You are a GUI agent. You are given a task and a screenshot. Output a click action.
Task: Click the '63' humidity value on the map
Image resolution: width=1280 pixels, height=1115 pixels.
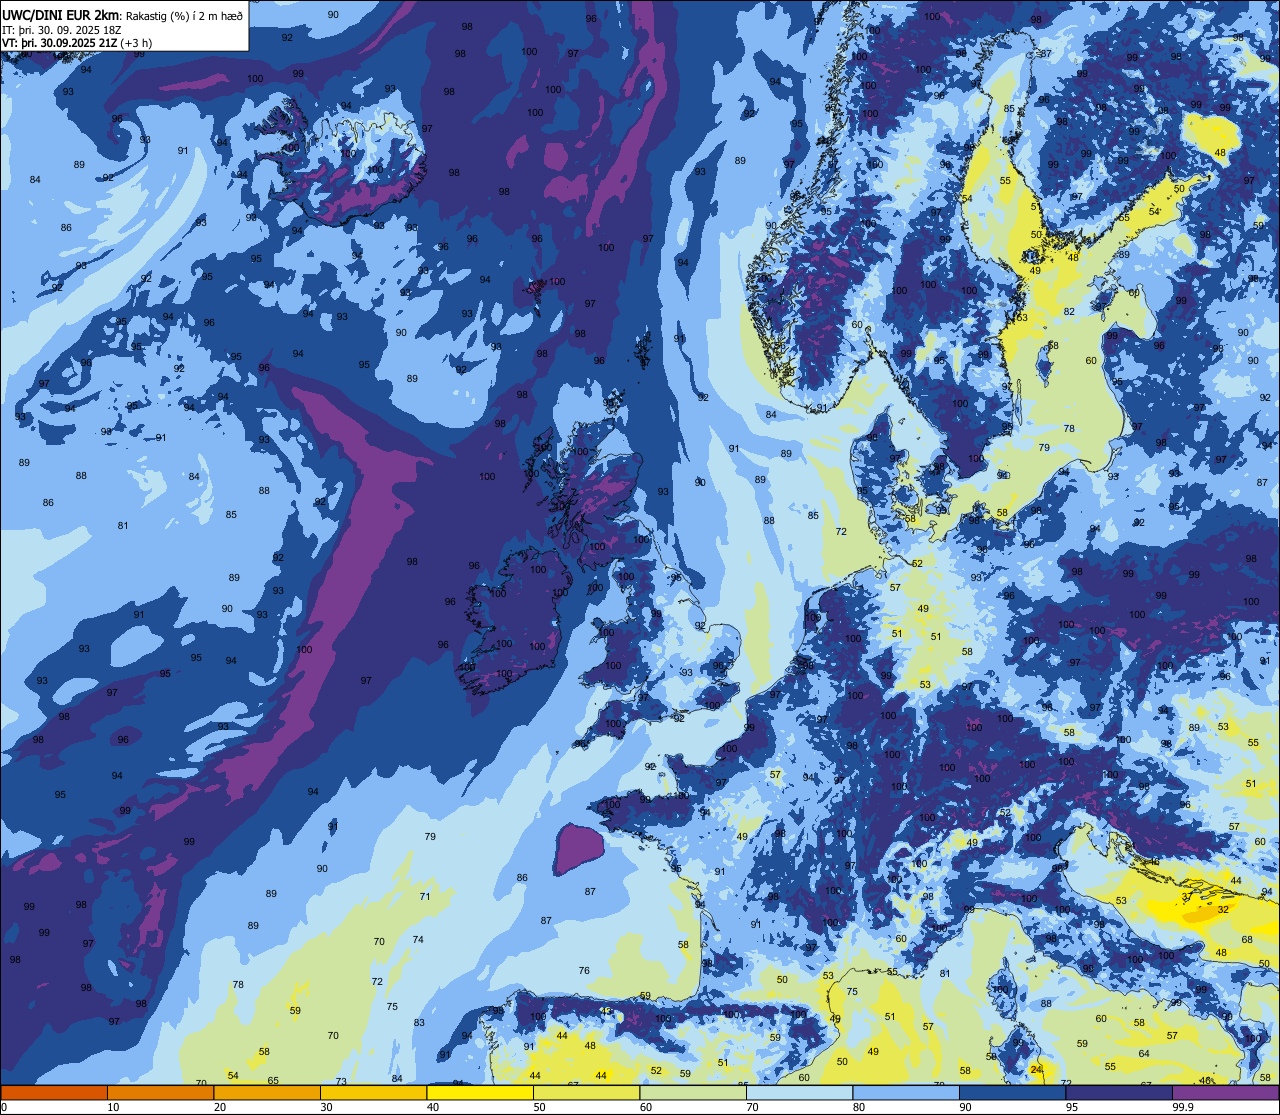coord(1022,318)
